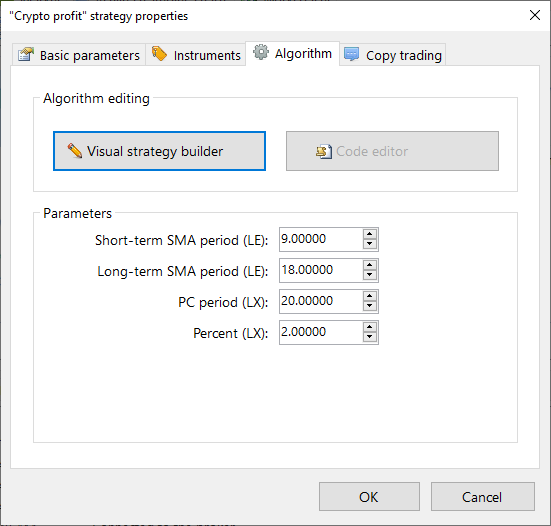
Task: Click the Copy trading chat icon
Action: pos(351,54)
